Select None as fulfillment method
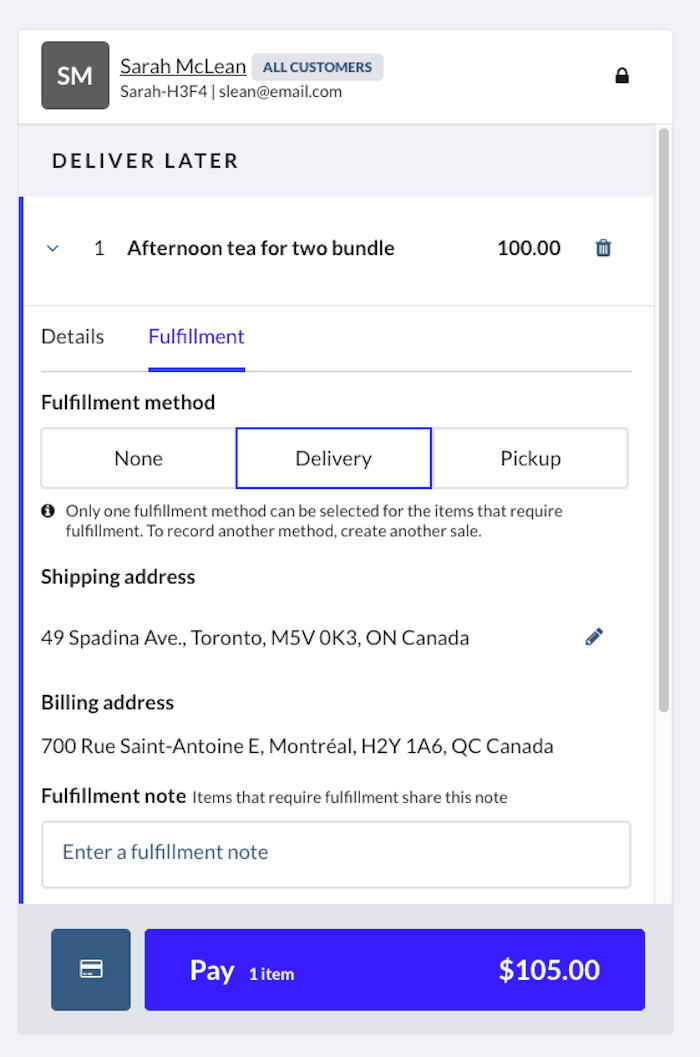This screenshot has width=700, height=1057. tap(138, 458)
